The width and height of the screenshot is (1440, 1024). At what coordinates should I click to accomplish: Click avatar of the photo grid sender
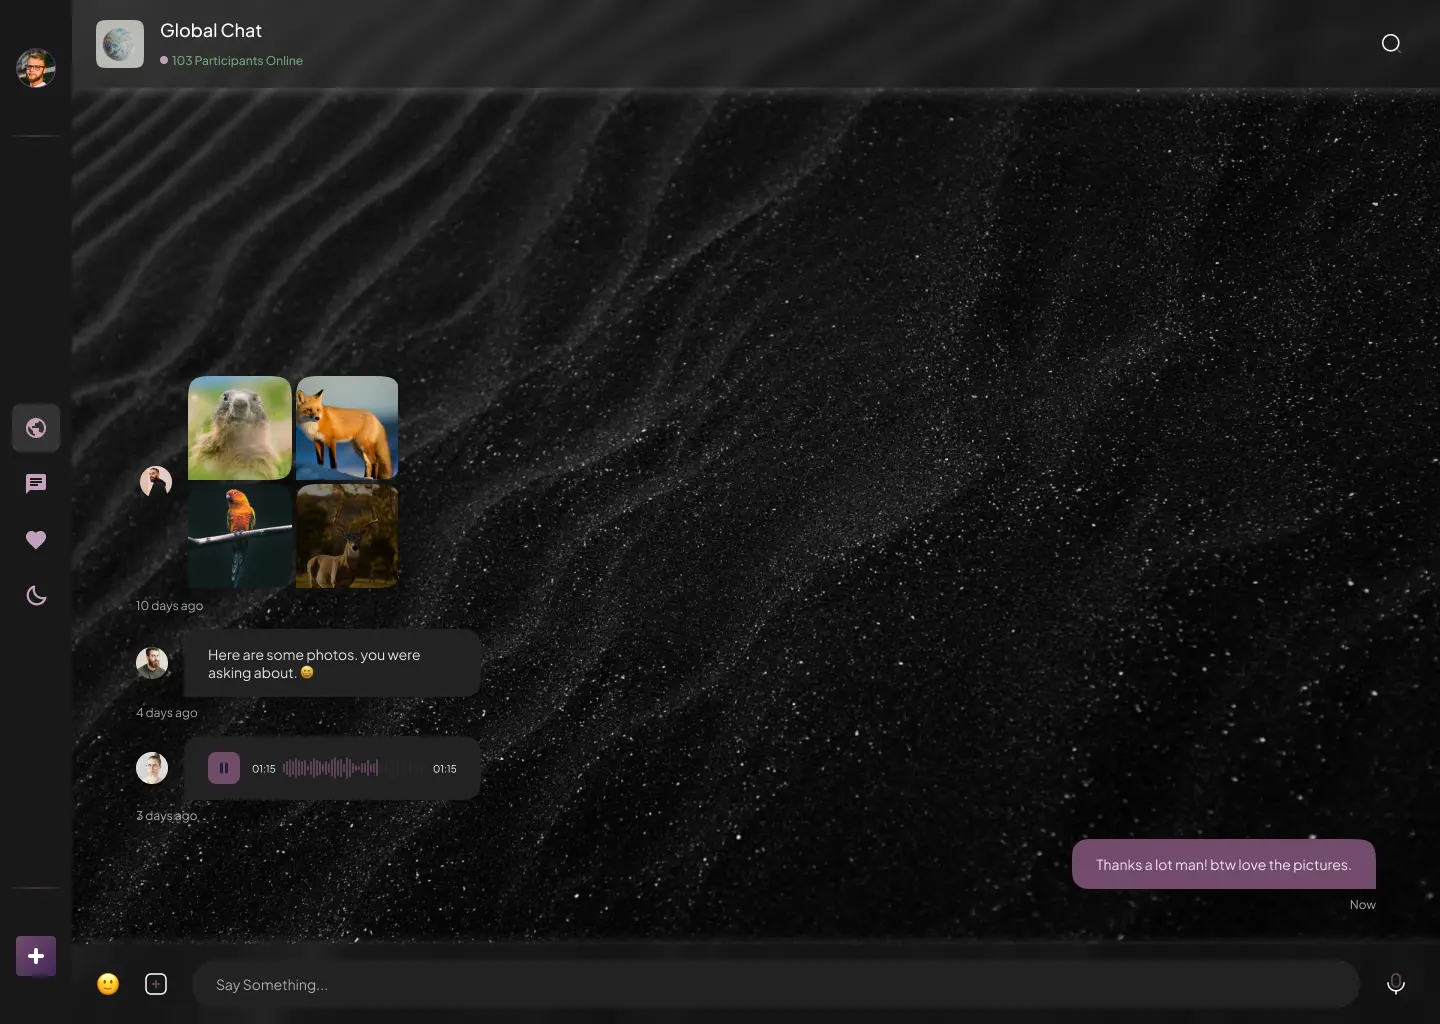(x=156, y=482)
